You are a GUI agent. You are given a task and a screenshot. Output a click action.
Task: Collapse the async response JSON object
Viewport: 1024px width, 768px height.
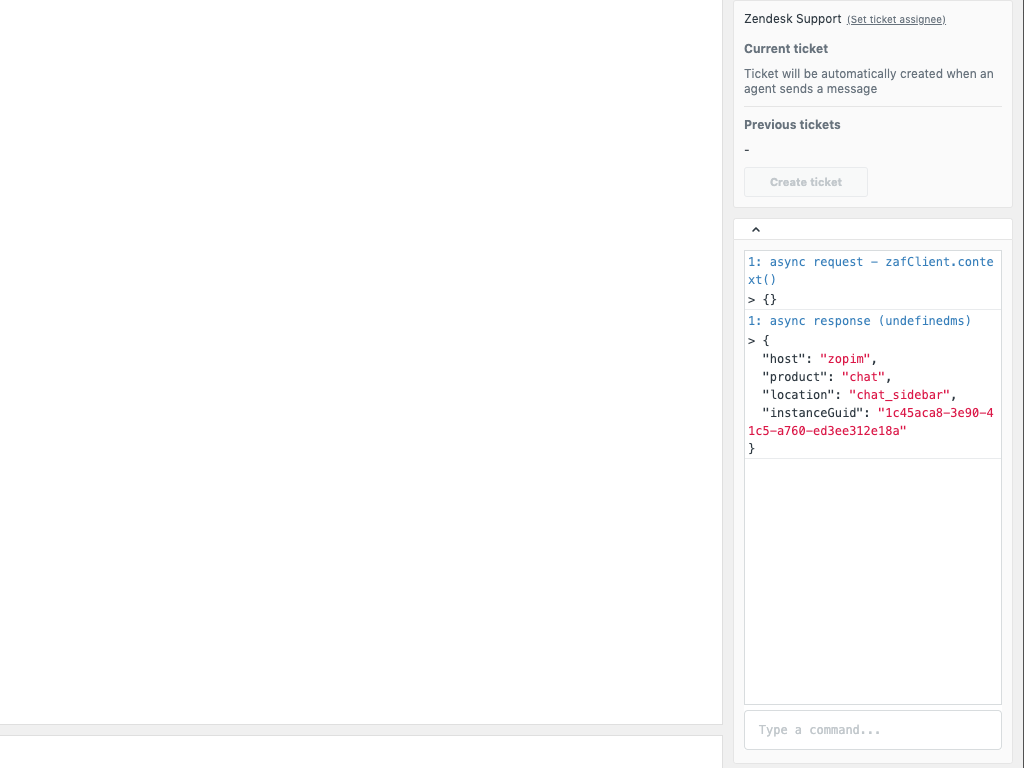752,341
